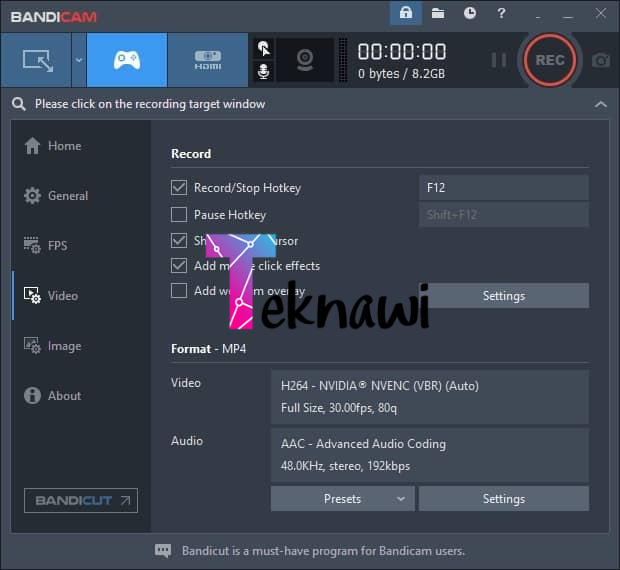Select Game Recording mode icon
The width and height of the screenshot is (620, 570).
pyautogui.click(x=127, y=60)
